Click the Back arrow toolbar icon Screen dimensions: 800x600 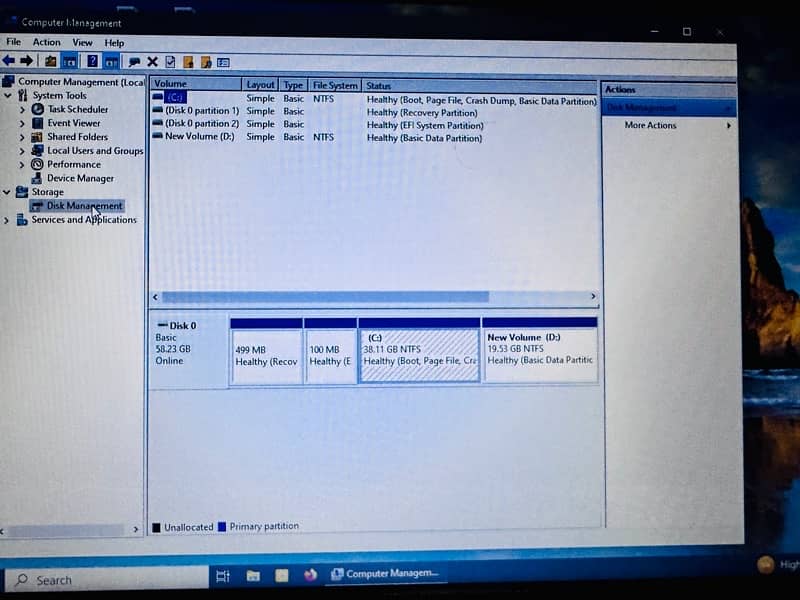[x=8, y=61]
